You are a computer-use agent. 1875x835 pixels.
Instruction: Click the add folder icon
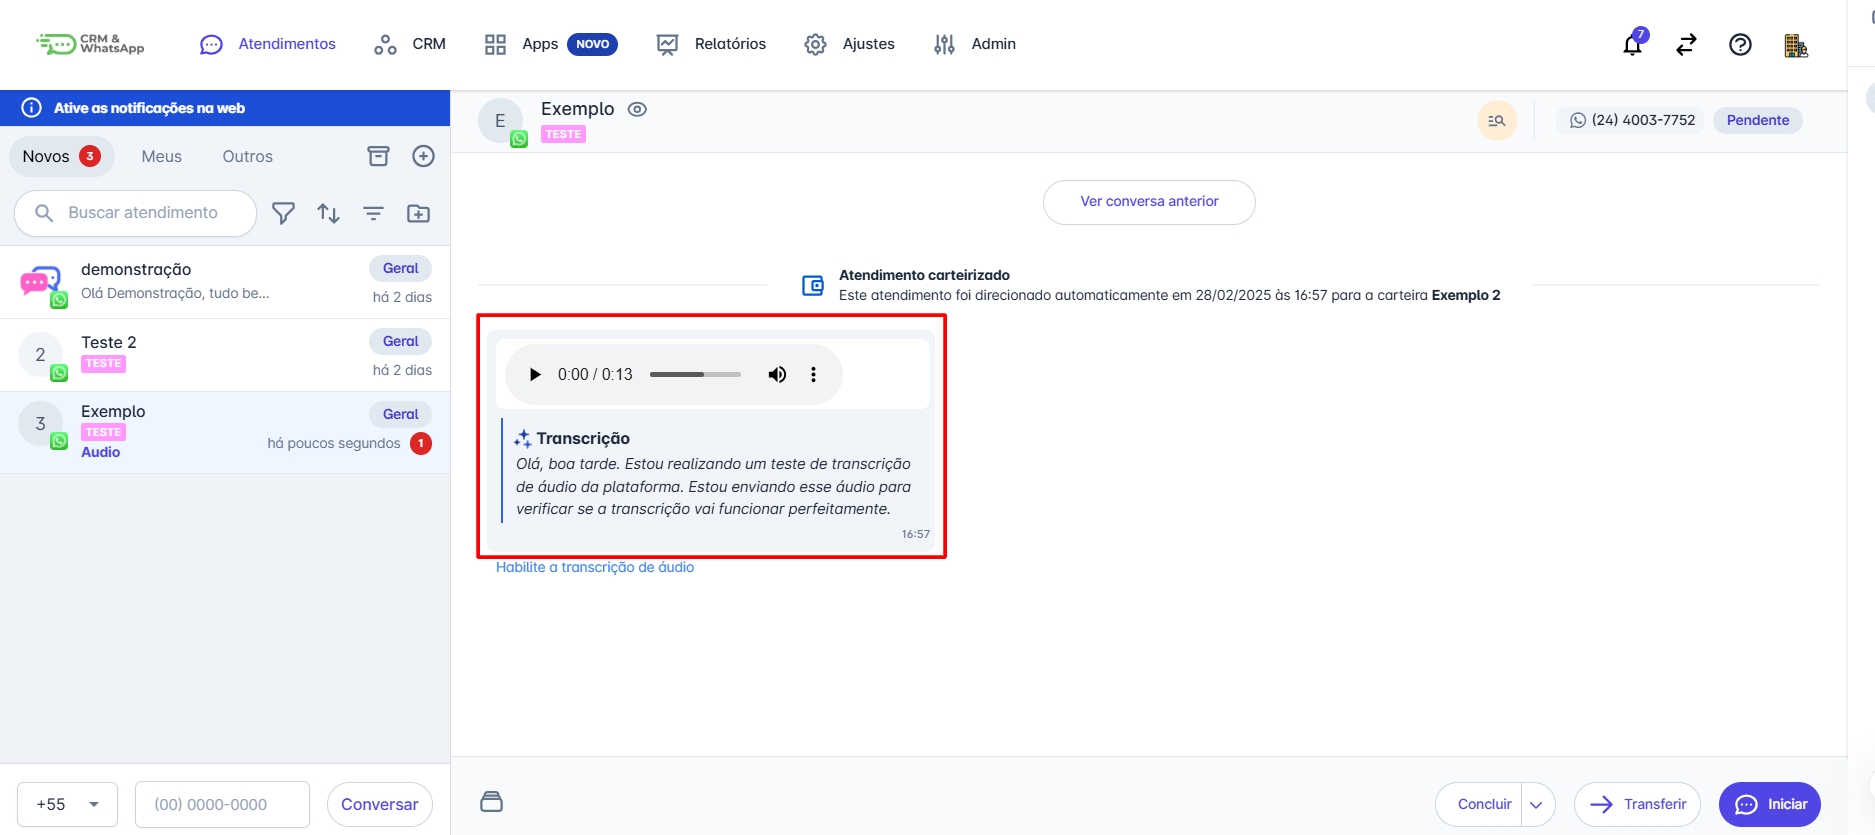tap(419, 213)
